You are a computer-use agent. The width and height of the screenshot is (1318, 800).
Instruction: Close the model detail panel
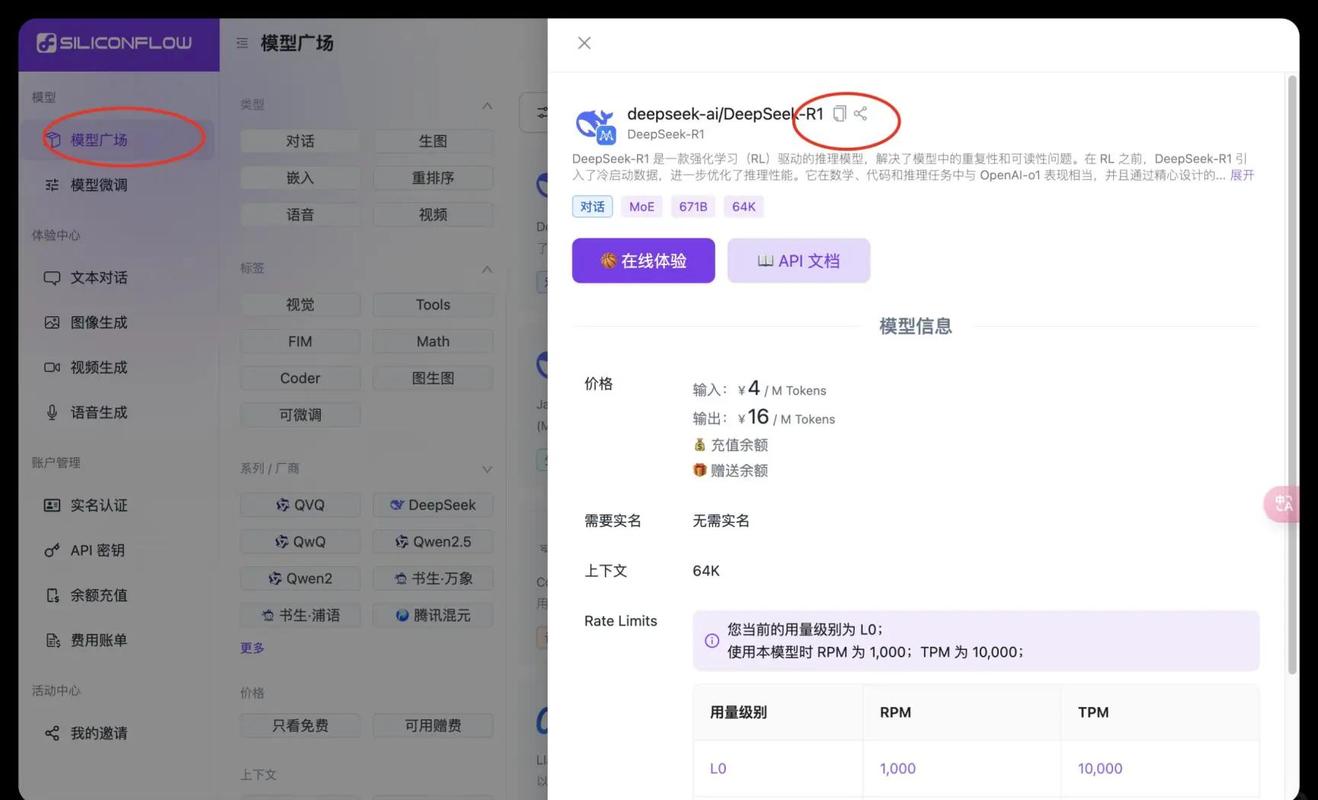[584, 43]
